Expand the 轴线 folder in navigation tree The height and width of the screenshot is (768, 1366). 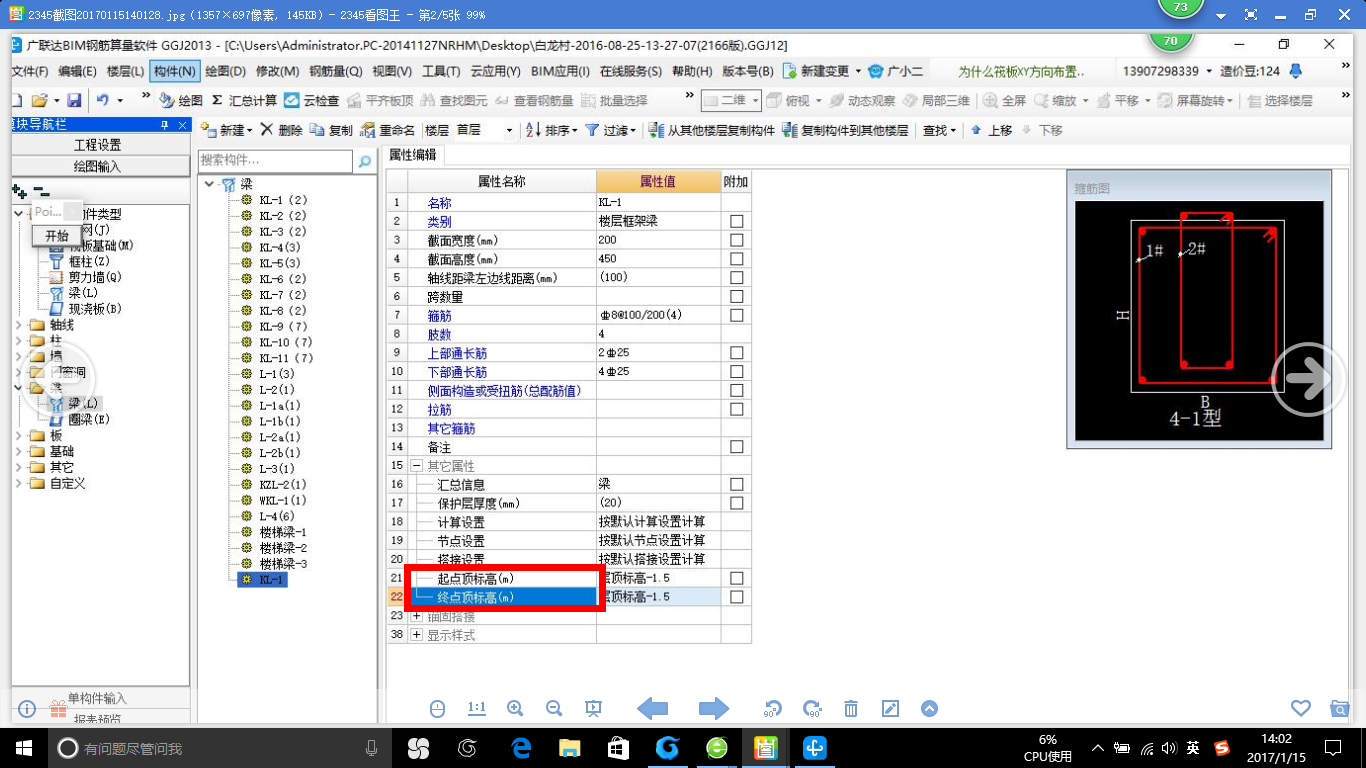click(19, 325)
